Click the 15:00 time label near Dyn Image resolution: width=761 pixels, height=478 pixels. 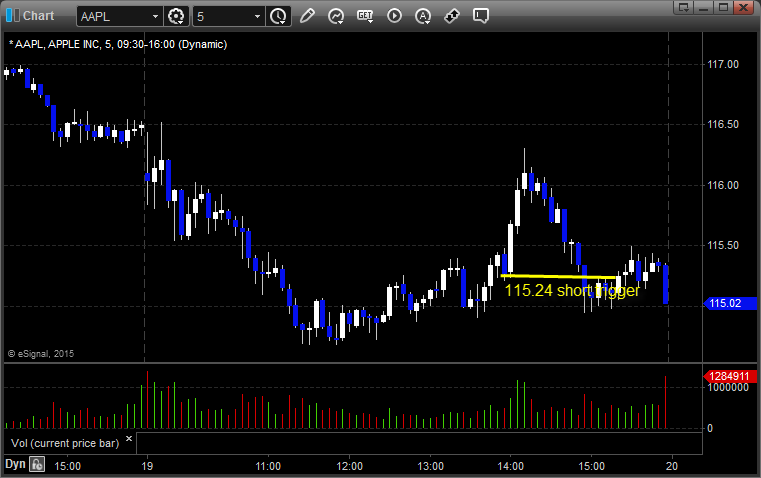pos(67,466)
